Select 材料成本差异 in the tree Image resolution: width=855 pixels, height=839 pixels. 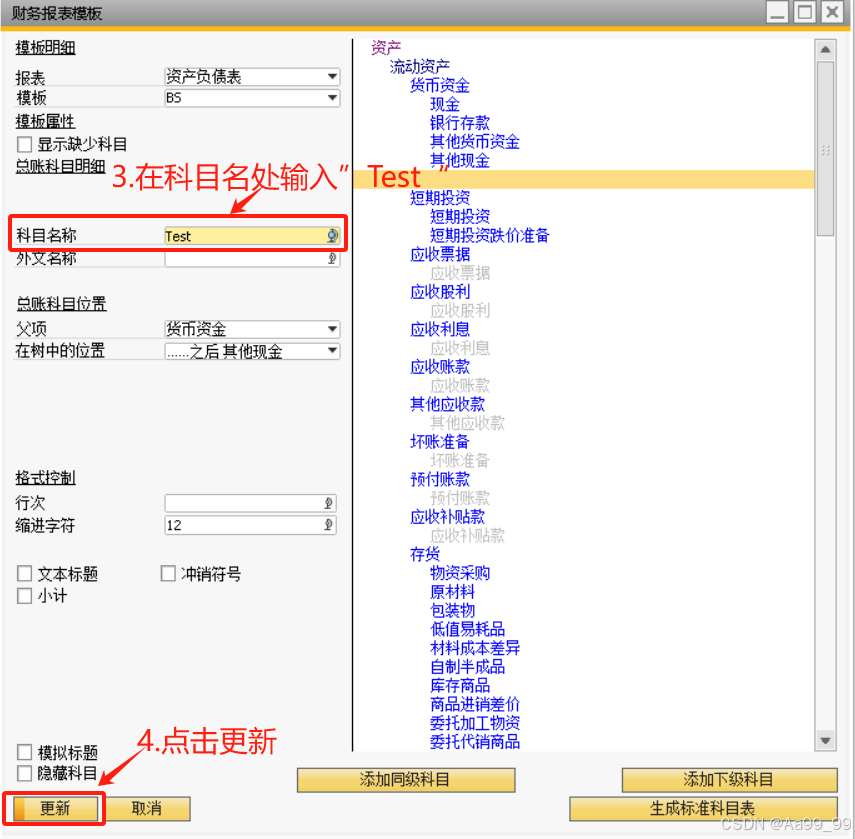[x=475, y=649]
